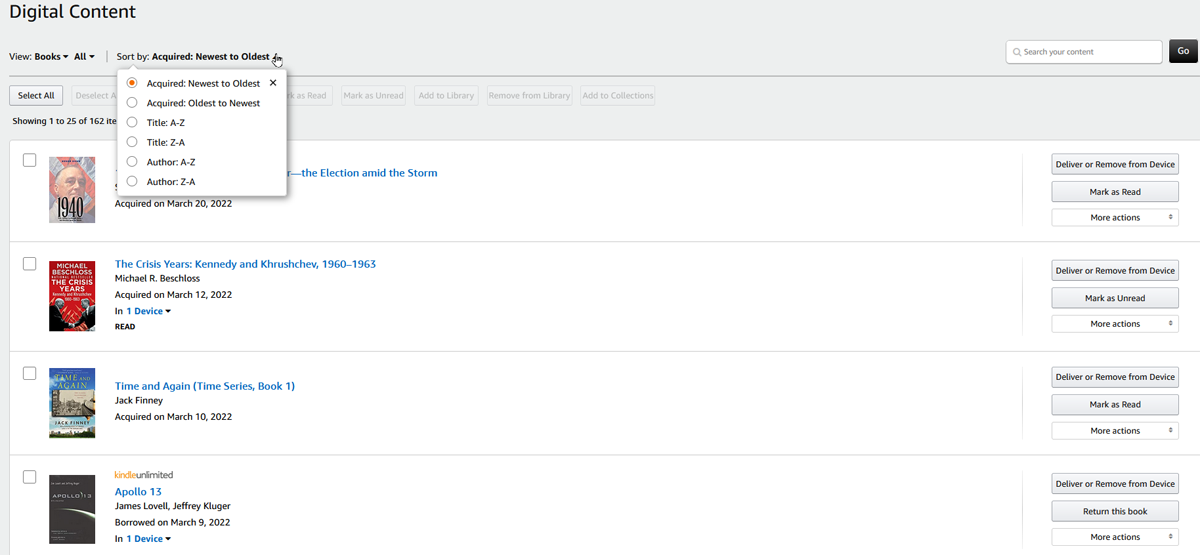Expand the All filter dropdown
This screenshot has width=1200, height=555.
(x=85, y=57)
